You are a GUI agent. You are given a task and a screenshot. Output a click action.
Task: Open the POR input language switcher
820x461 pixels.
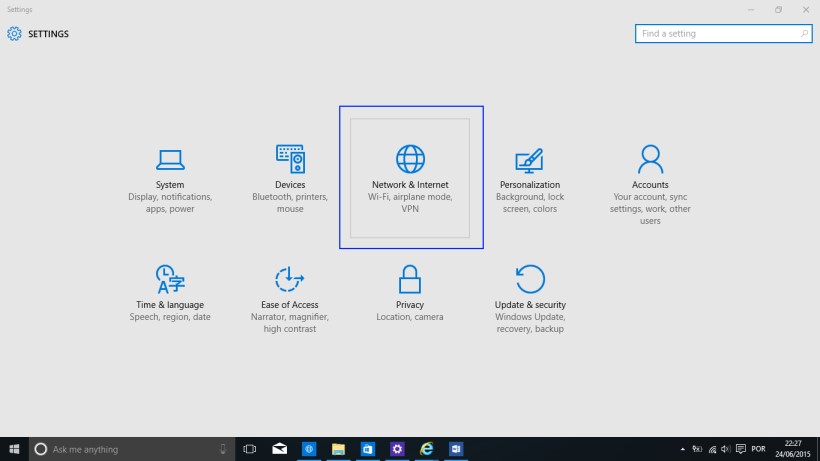click(x=757, y=449)
